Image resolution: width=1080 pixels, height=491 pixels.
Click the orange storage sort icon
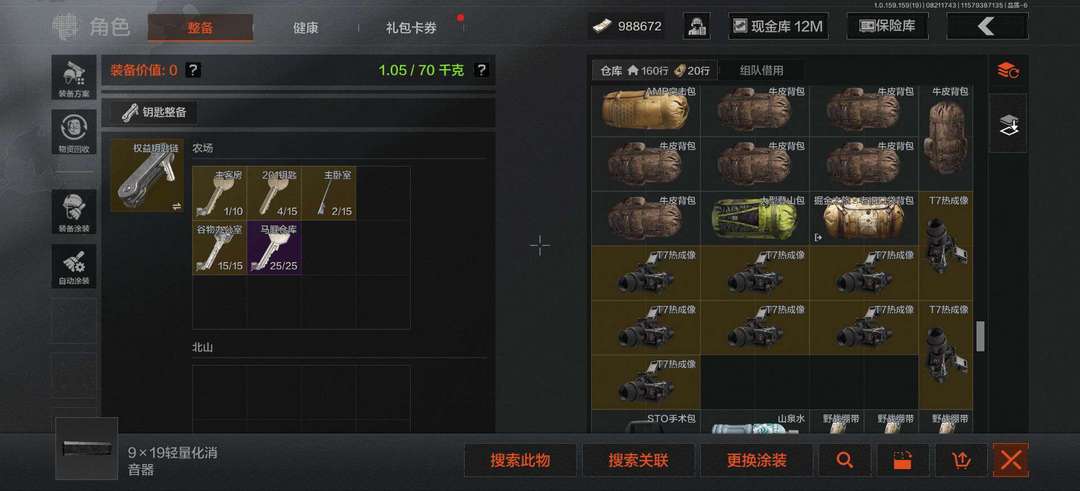pyautogui.click(x=1008, y=70)
